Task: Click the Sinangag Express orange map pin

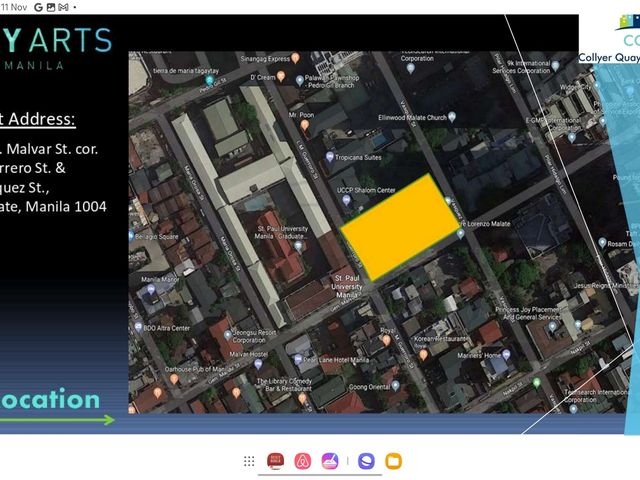Action: 295,58
